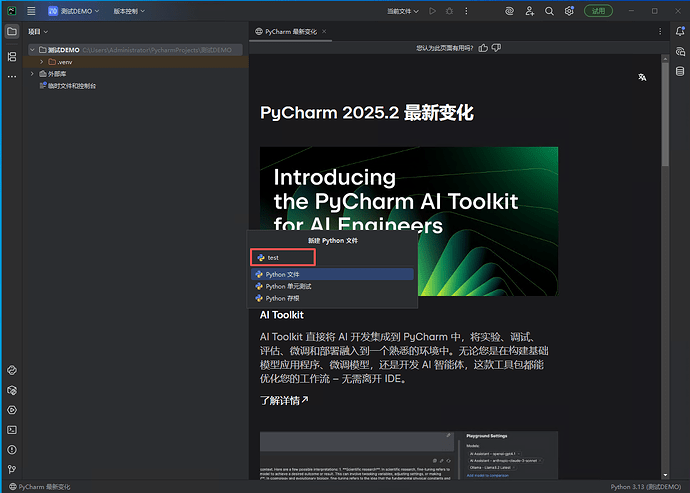The width and height of the screenshot is (690, 493).
Task: Expand the 外部库 tree node
Action: [x=33, y=74]
